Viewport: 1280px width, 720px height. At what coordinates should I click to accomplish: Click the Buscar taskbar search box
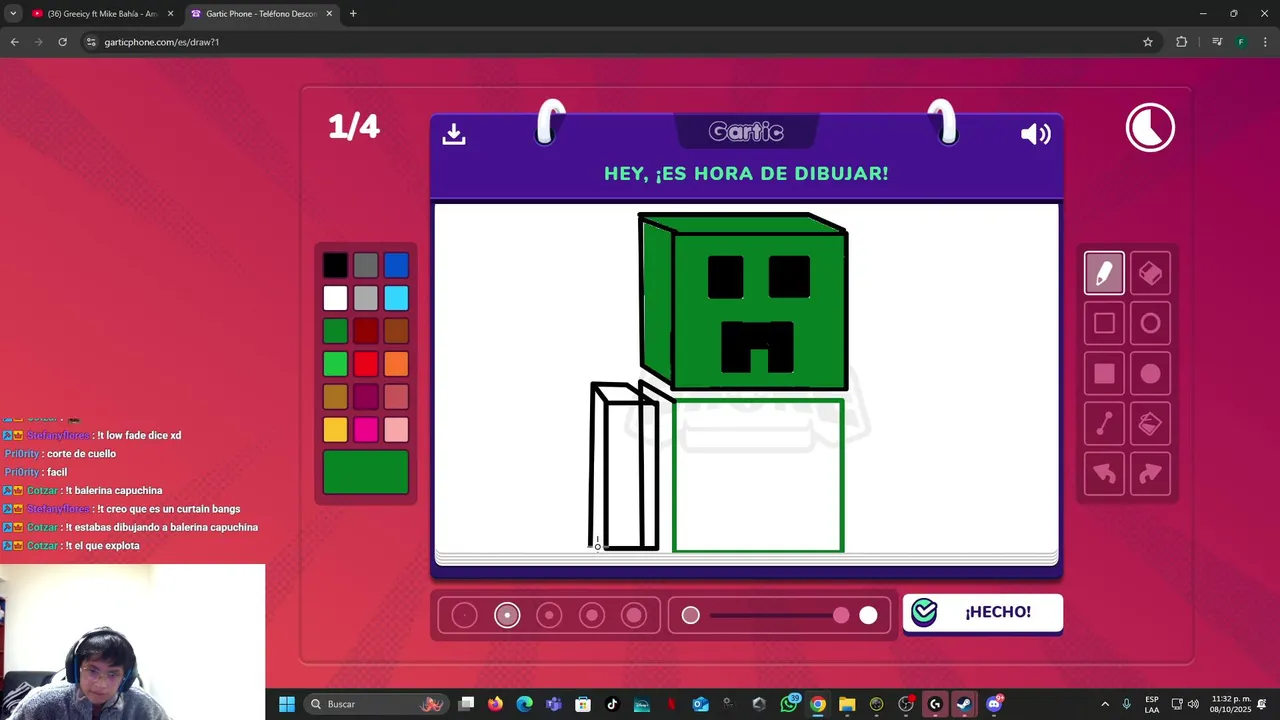point(377,704)
